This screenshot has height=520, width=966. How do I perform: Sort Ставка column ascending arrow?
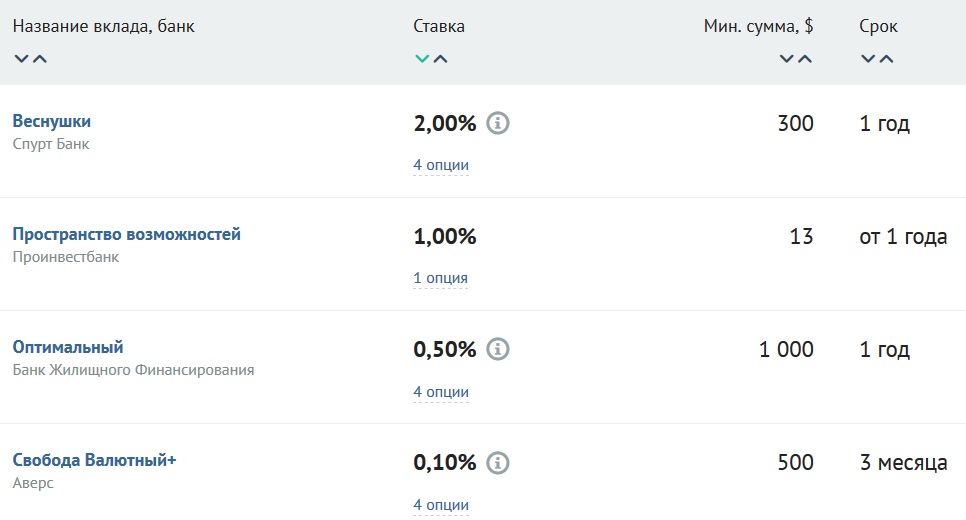[440, 59]
